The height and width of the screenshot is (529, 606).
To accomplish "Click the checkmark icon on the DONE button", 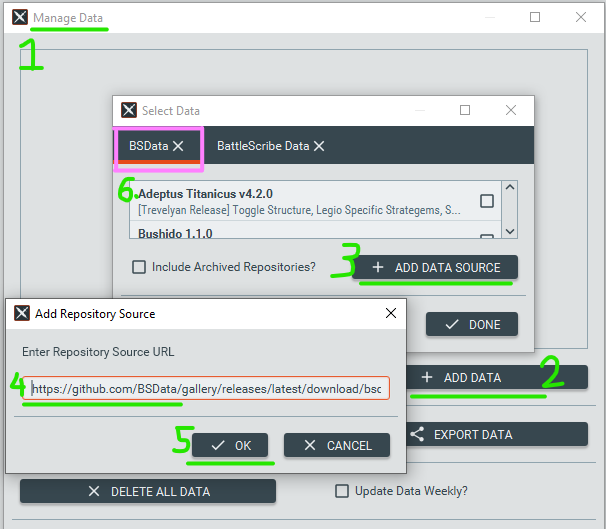I will [x=452, y=324].
